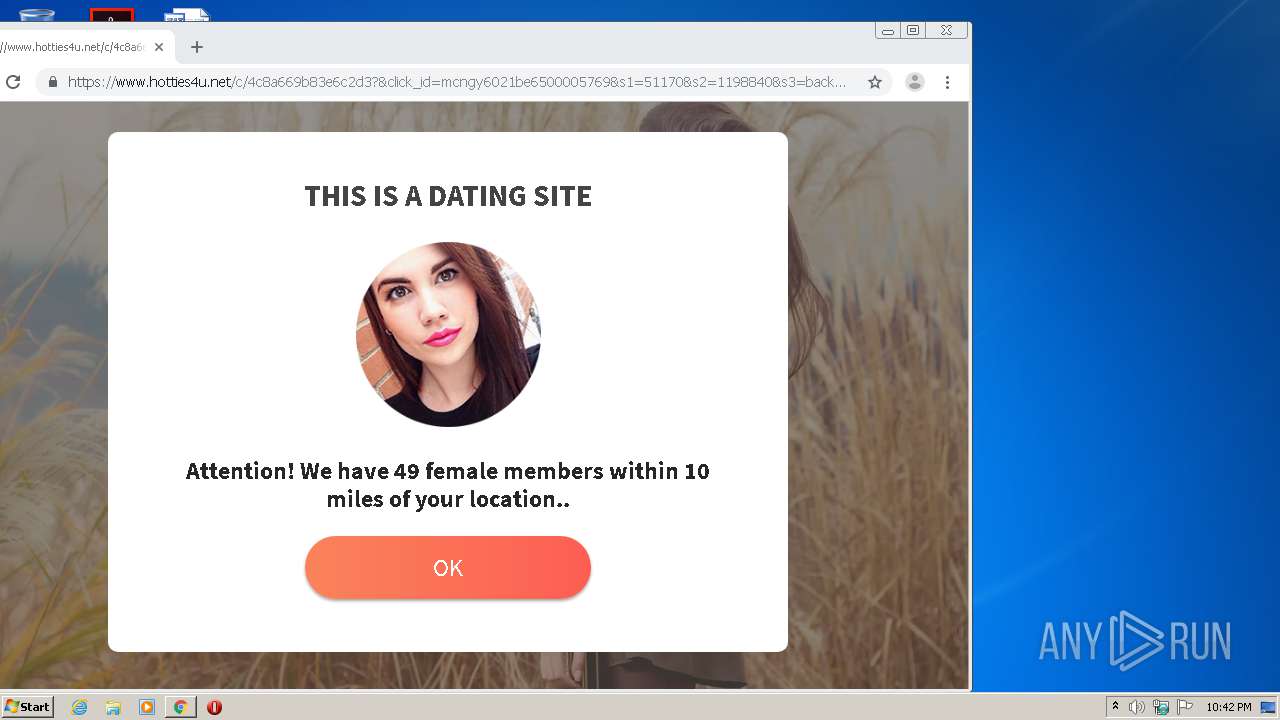The width and height of the screenshot is (1280, 720).
Task: Open the Windows Start menu
Action: click(x=27, y=707)
